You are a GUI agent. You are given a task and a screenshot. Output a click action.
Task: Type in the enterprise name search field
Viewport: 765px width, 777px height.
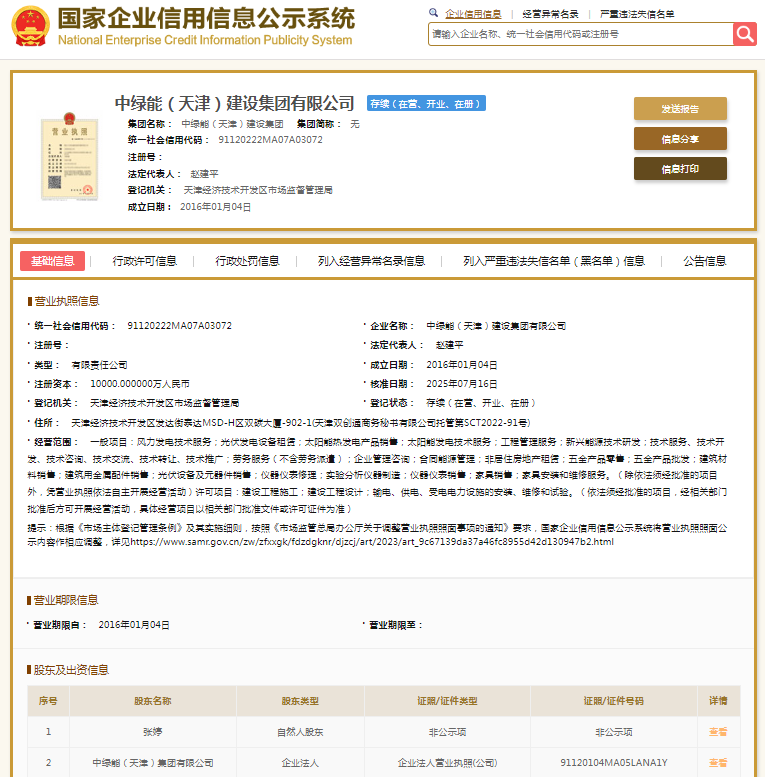coord(580,34)
